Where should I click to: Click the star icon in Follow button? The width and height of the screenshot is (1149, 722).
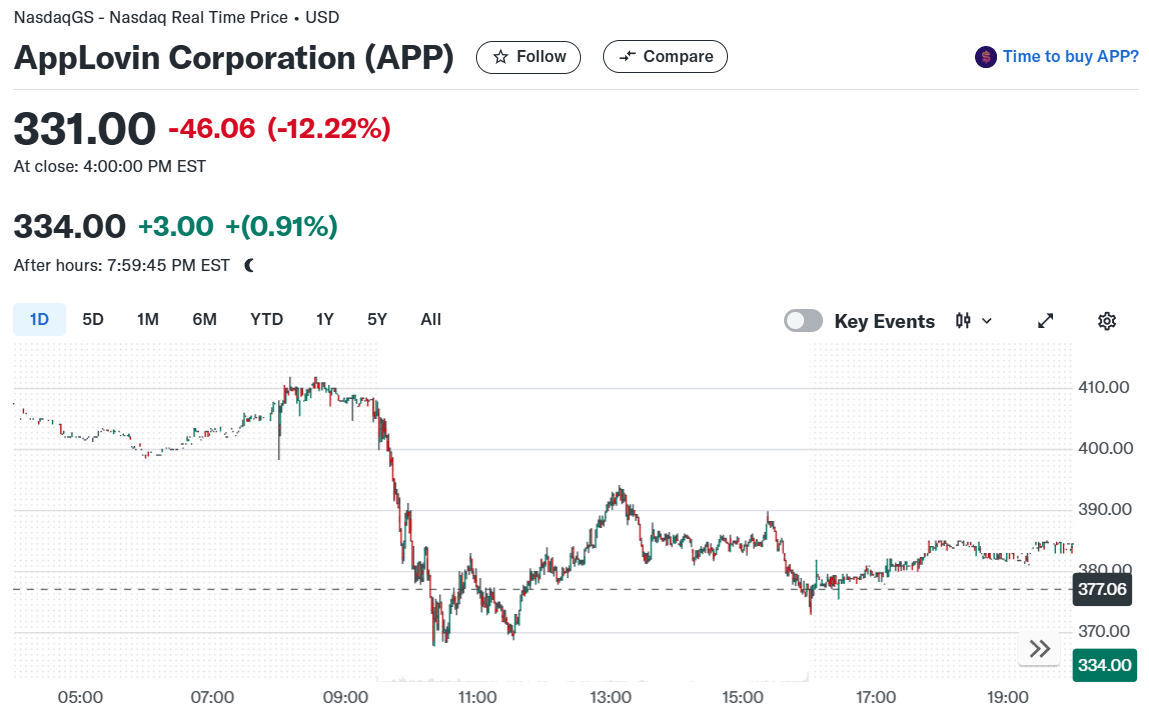click(500, 57)
